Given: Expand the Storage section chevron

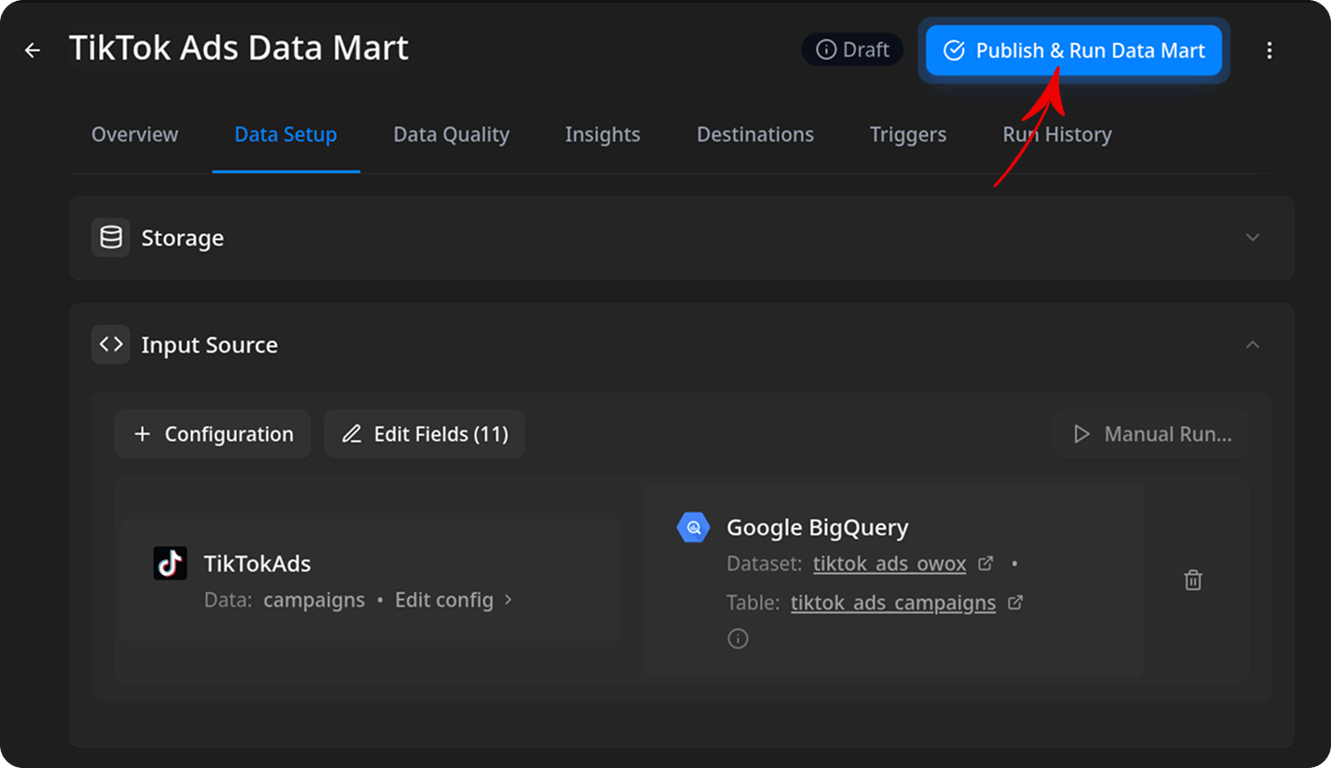Looking at the screenshot, I should coord(1253,238).
